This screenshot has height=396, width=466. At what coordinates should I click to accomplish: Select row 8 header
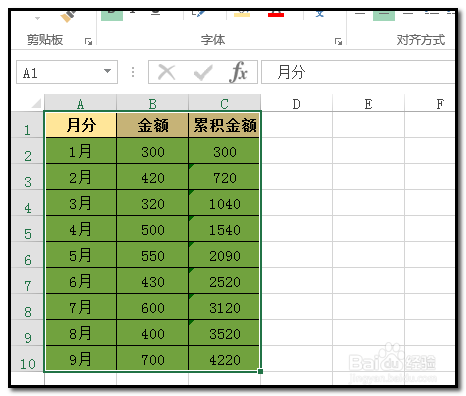(x=28, y=307)
